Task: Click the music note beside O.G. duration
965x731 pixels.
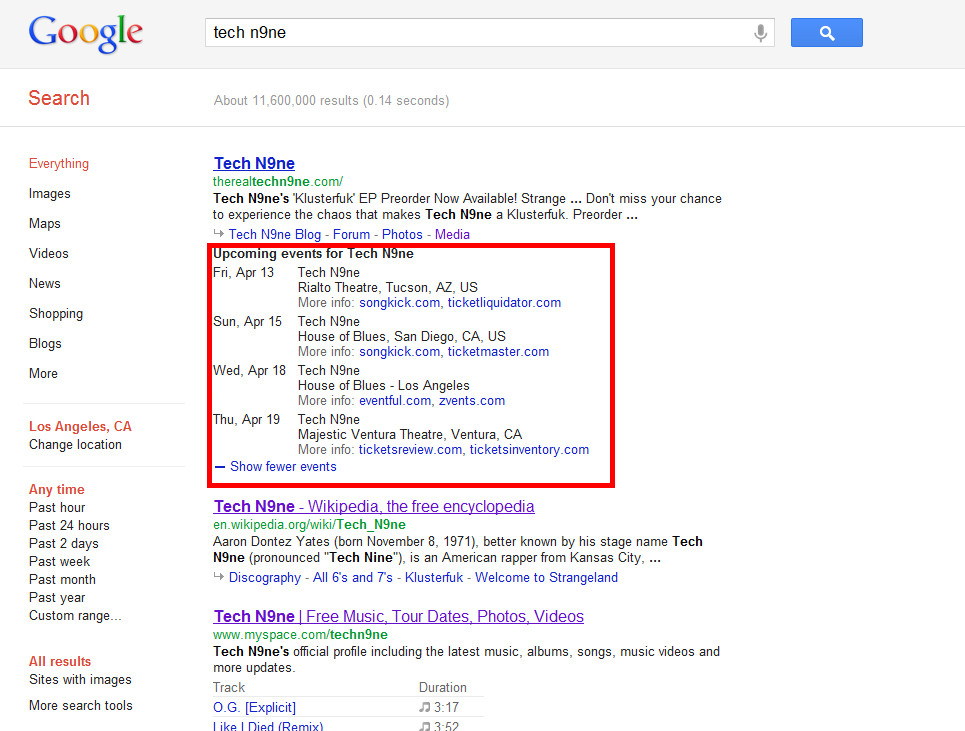Action: (425, 708)
